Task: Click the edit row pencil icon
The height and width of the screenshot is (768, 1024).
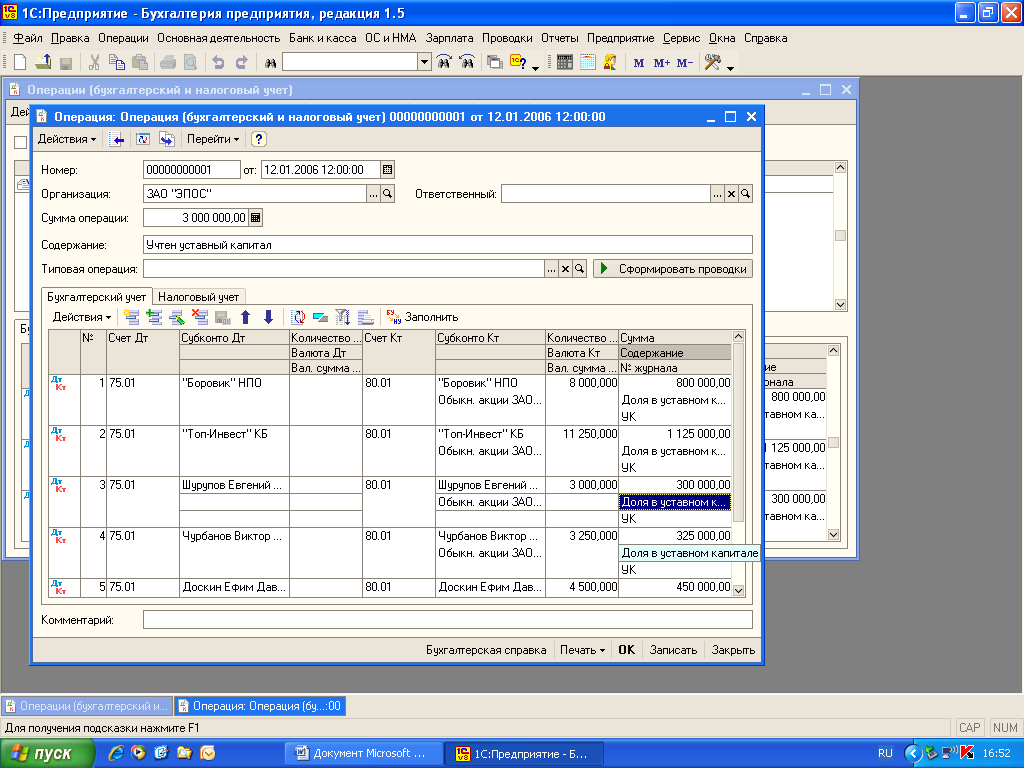Action: [177, 317]
